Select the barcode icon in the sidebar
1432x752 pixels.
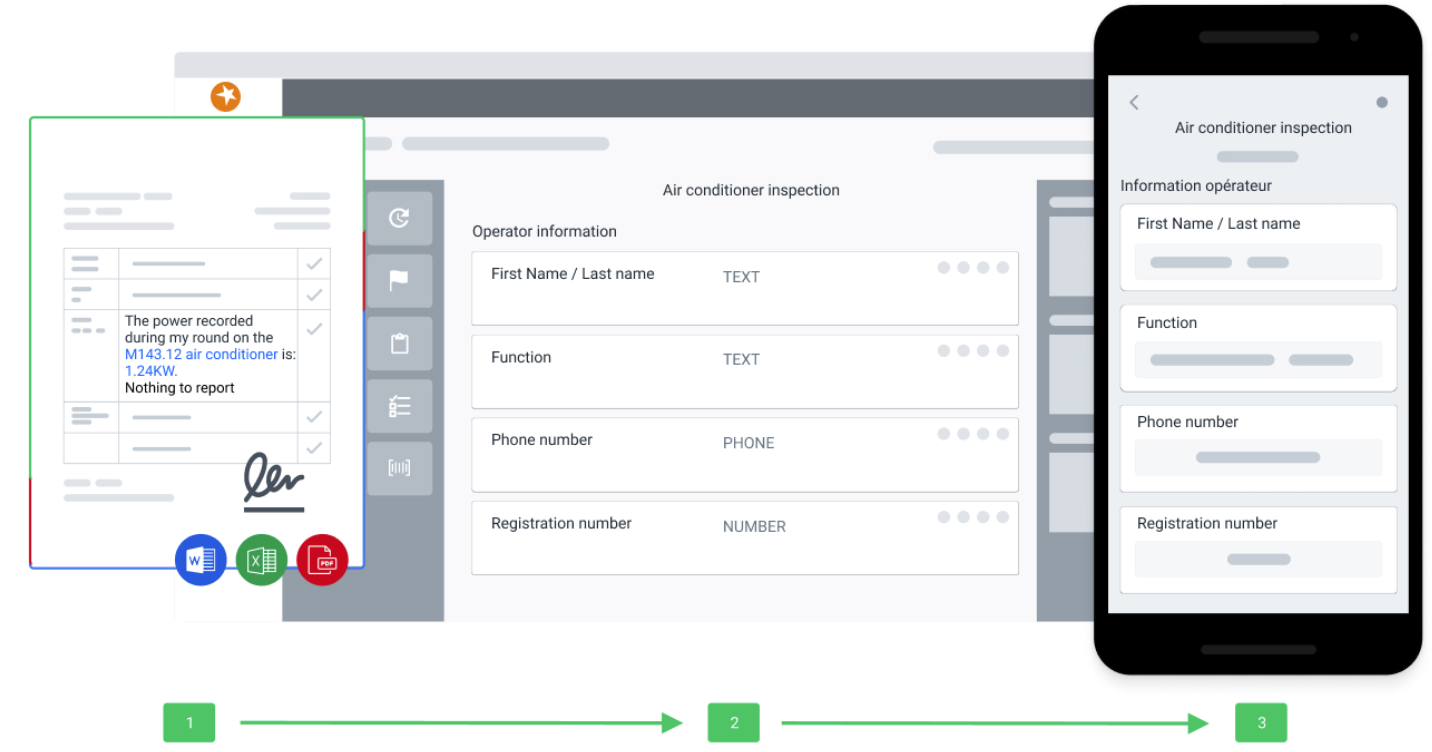399,468
